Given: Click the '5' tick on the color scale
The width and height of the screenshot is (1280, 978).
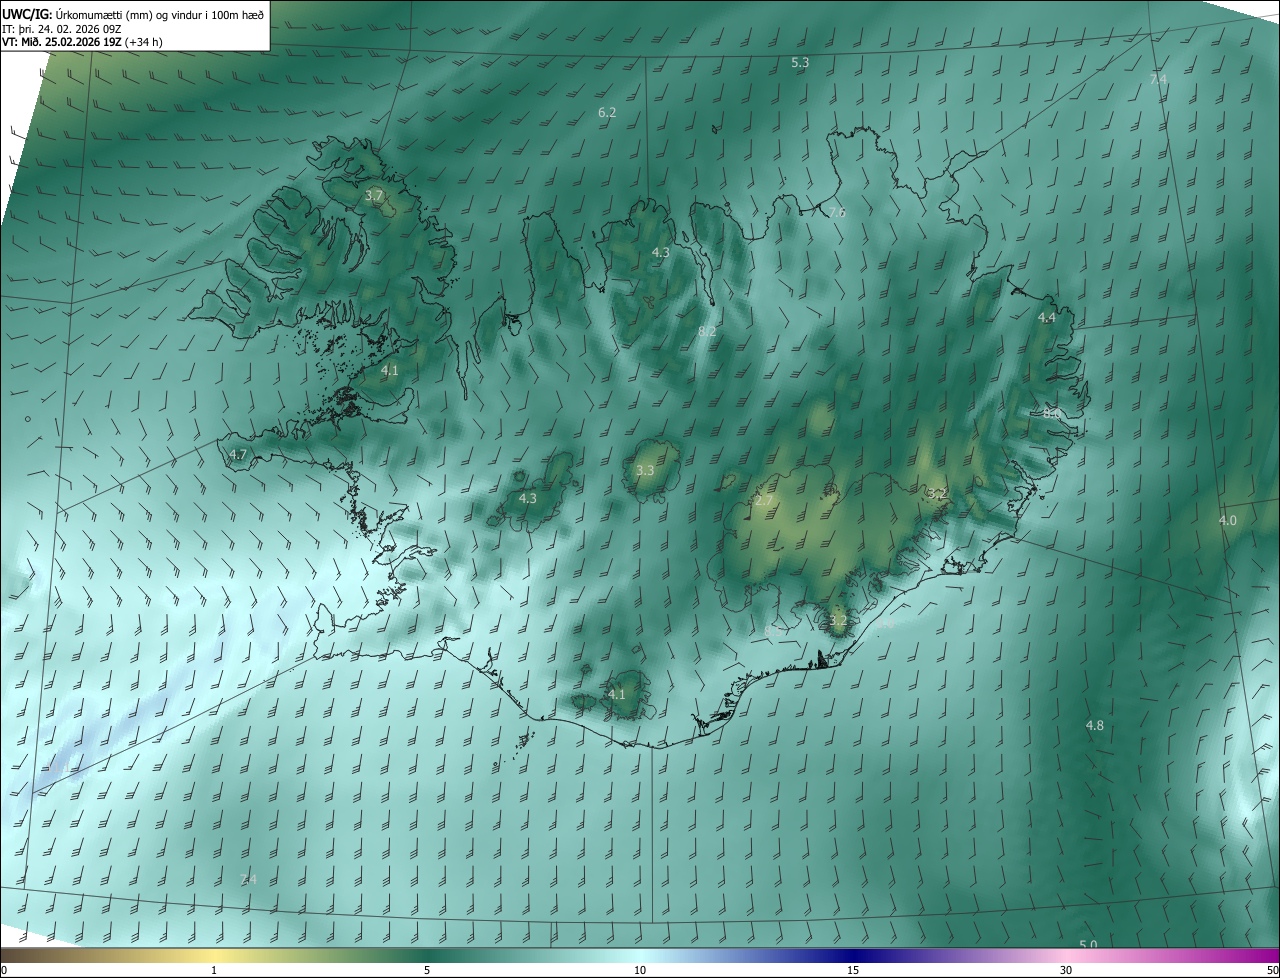Looking at the screenshot, I should (427, 970).
